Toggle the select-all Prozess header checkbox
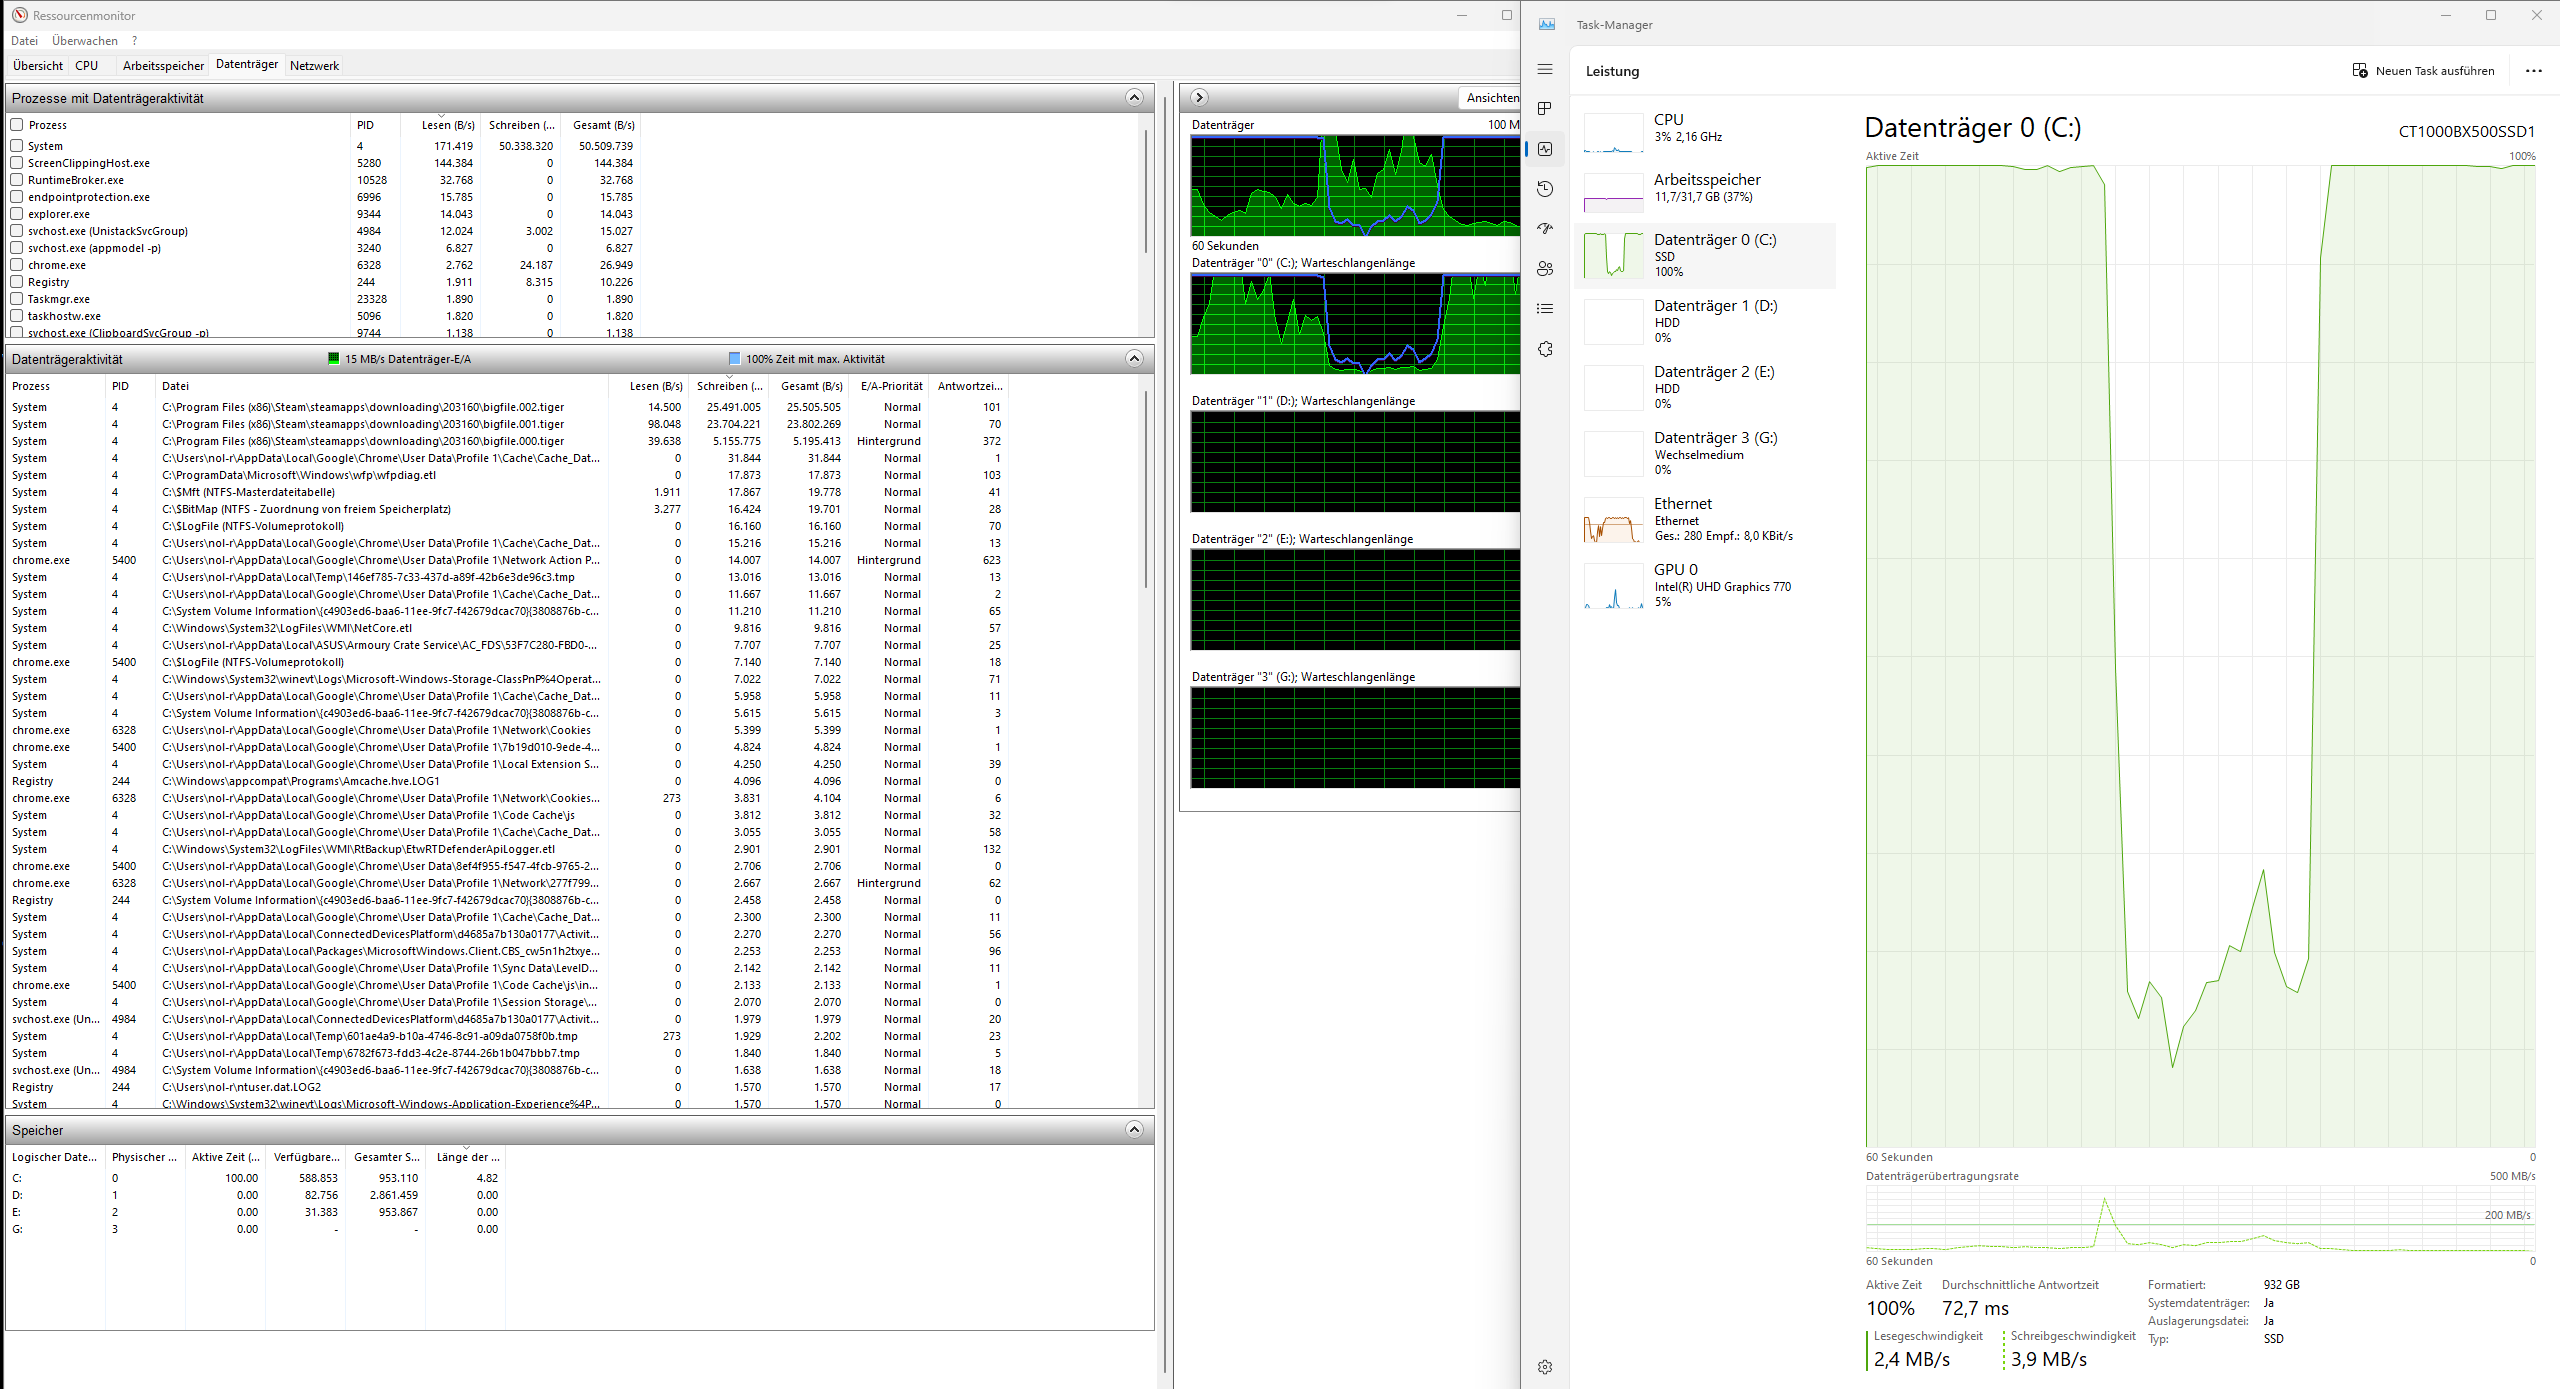 [x=17, y=125]
